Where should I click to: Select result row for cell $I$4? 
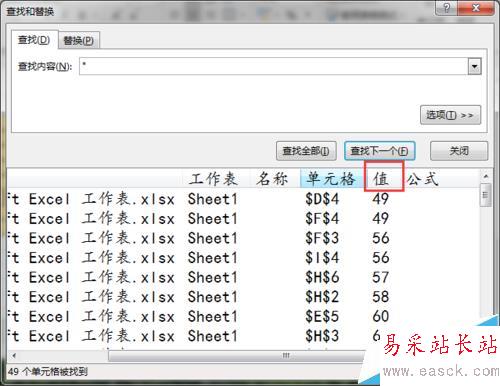click(x=243, y=258)
